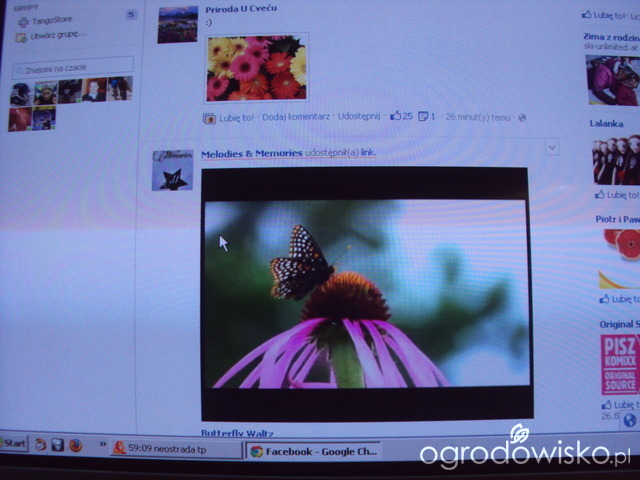Open Melodies & Memories avatar
The image size is (640, 480).
173,170
